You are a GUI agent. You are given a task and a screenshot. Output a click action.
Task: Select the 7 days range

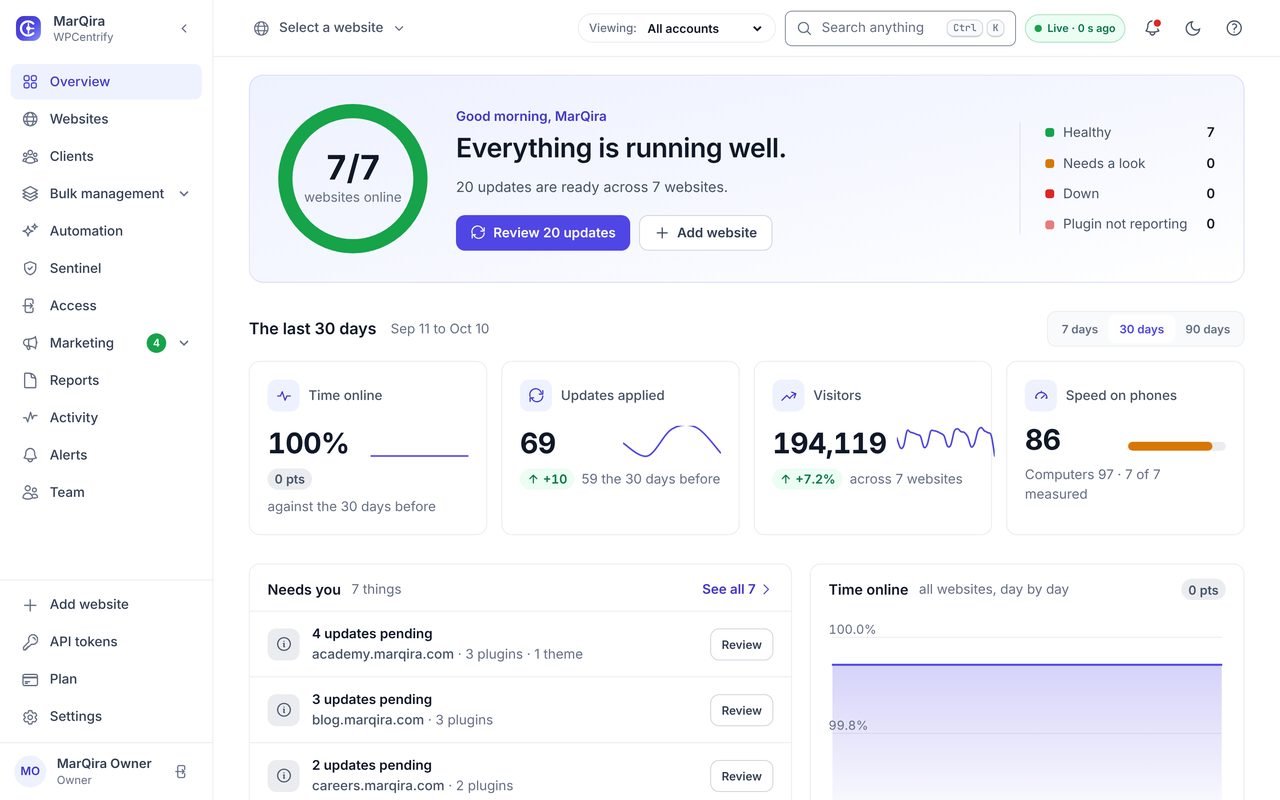point(1080,329)
